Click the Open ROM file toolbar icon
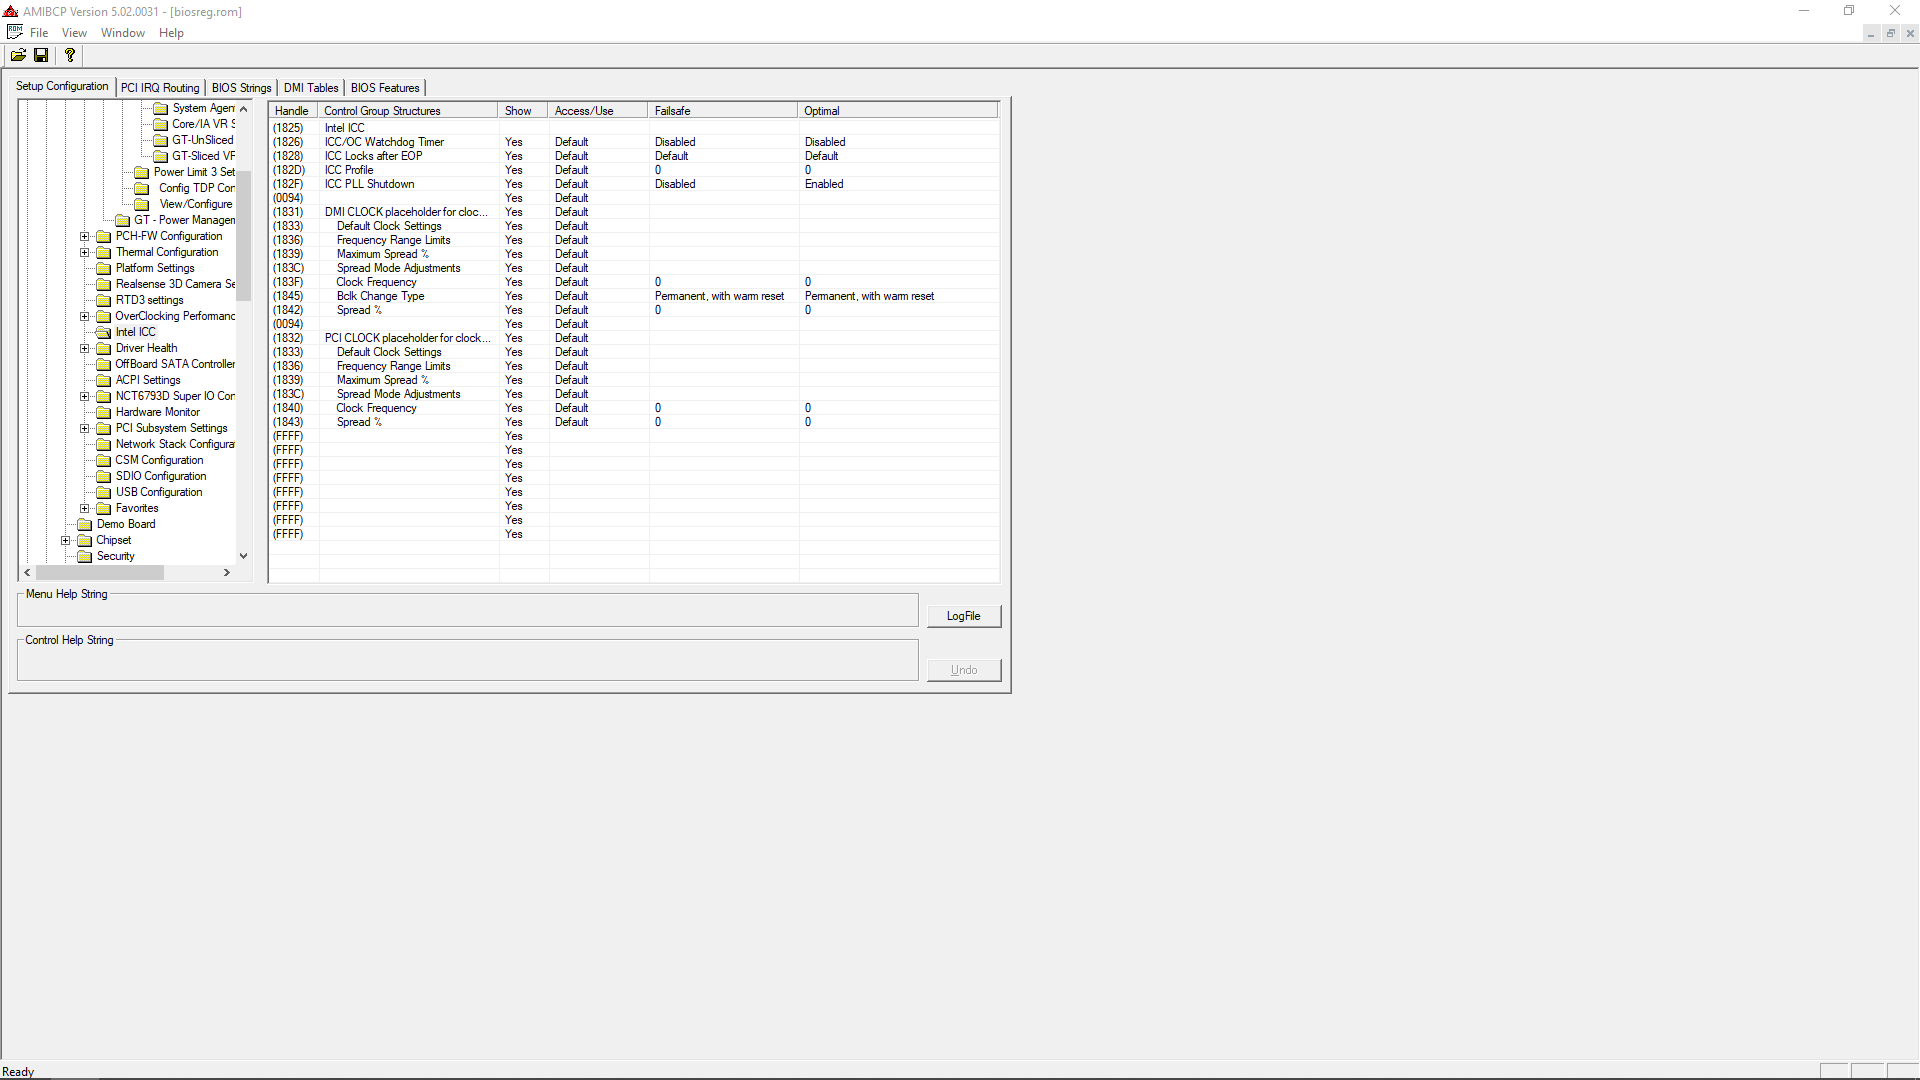The height and width of the screenshot is (1080, 1920). 18,55
